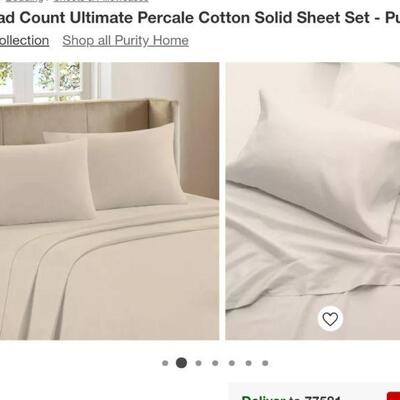
Task: Select the highlighted second carousel dot
Action: point(181,363)
